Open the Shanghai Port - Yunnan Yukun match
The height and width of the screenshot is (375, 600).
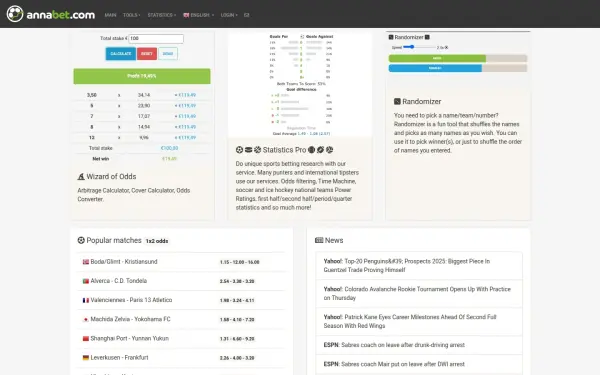click(x=129, y=338)
